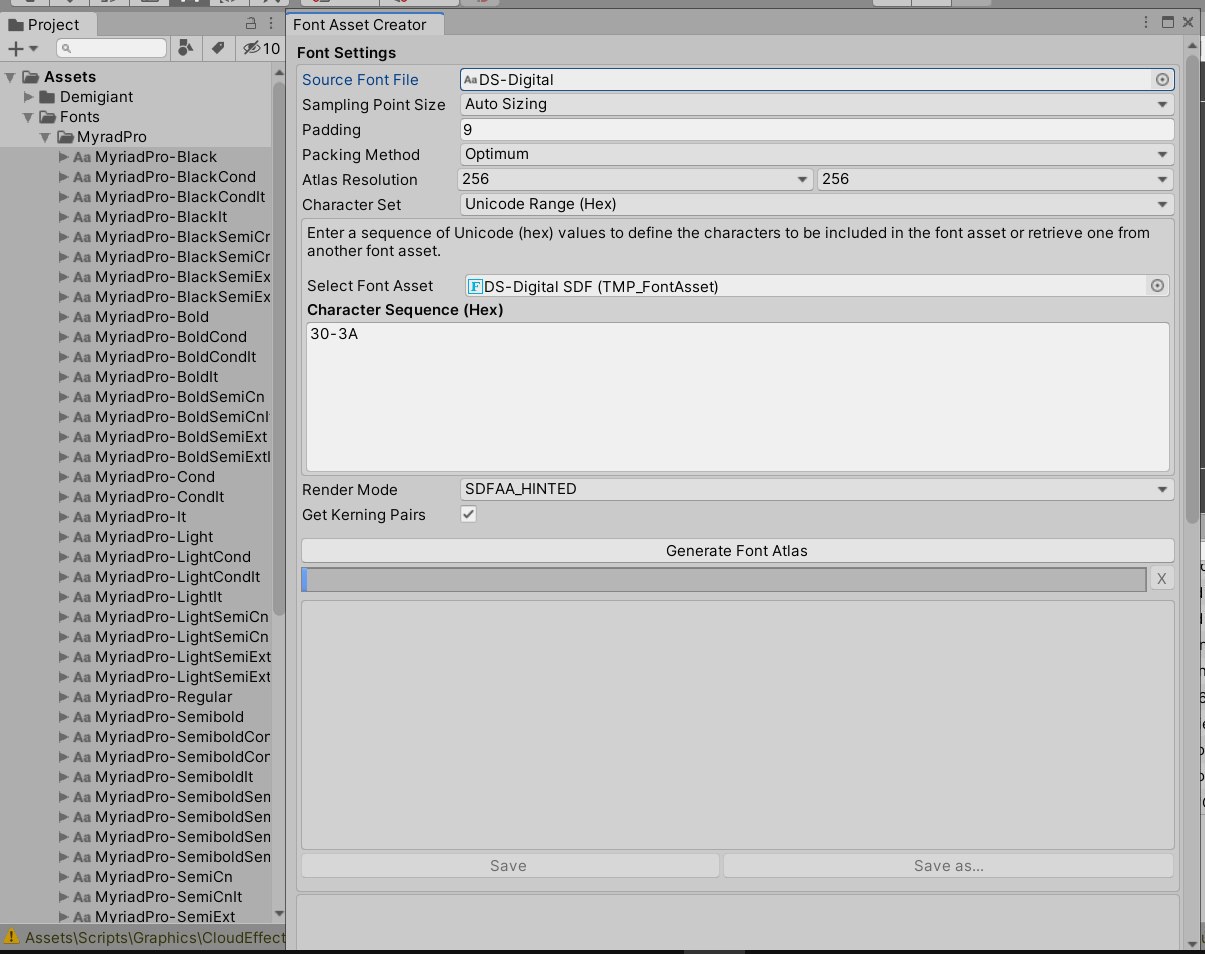Select MyriadPro-BlackIt font
The width and height of the screenshot is (1205, 954).
pyautogui.click(x=161, y=217)
